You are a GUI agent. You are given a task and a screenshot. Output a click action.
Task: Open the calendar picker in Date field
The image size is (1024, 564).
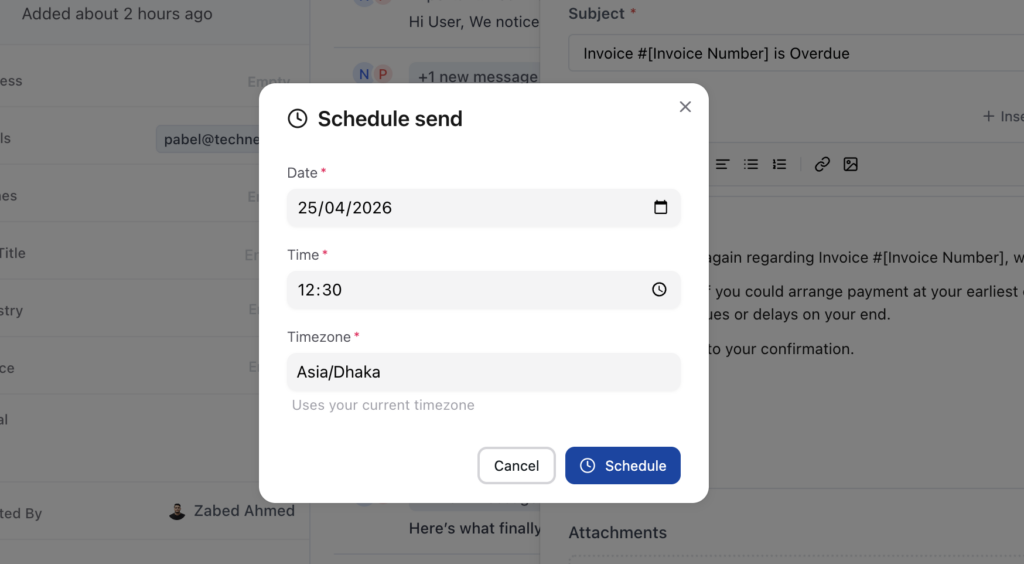pos(660,208)
